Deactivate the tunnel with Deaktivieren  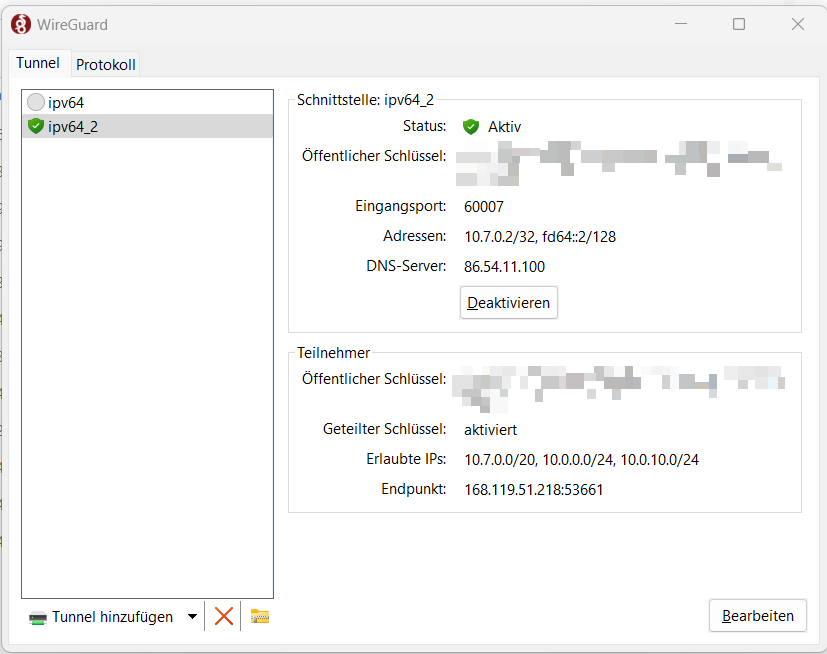[508, 303]
